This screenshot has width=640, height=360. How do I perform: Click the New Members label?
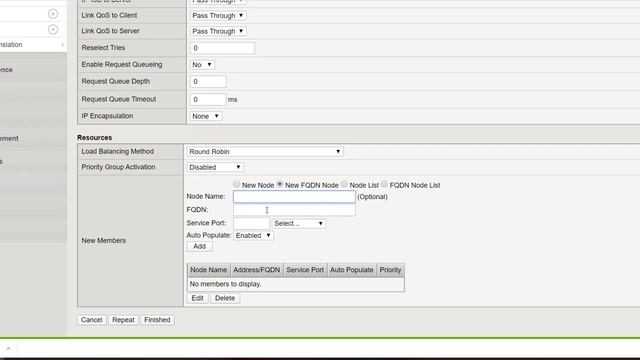(104, 241)
